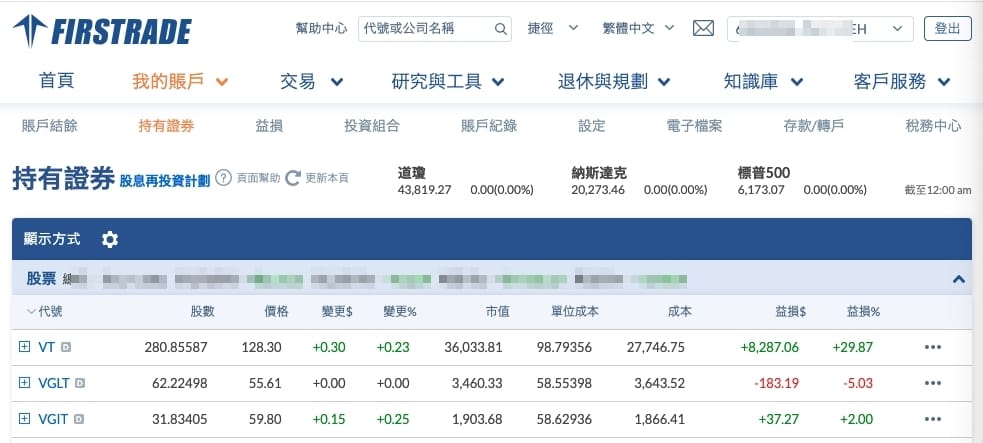Open the 股息再投資計劃 link
This screenshot has width=983, height=443.
coord(165,182)
